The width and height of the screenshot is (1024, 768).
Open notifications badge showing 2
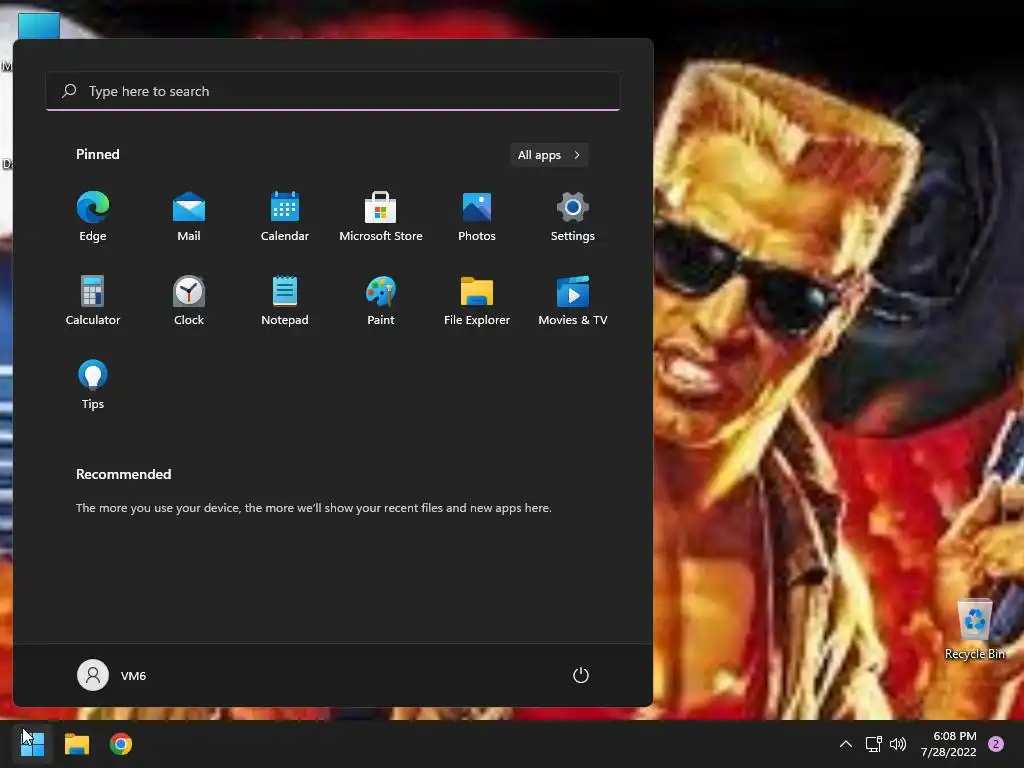point(996,744)
